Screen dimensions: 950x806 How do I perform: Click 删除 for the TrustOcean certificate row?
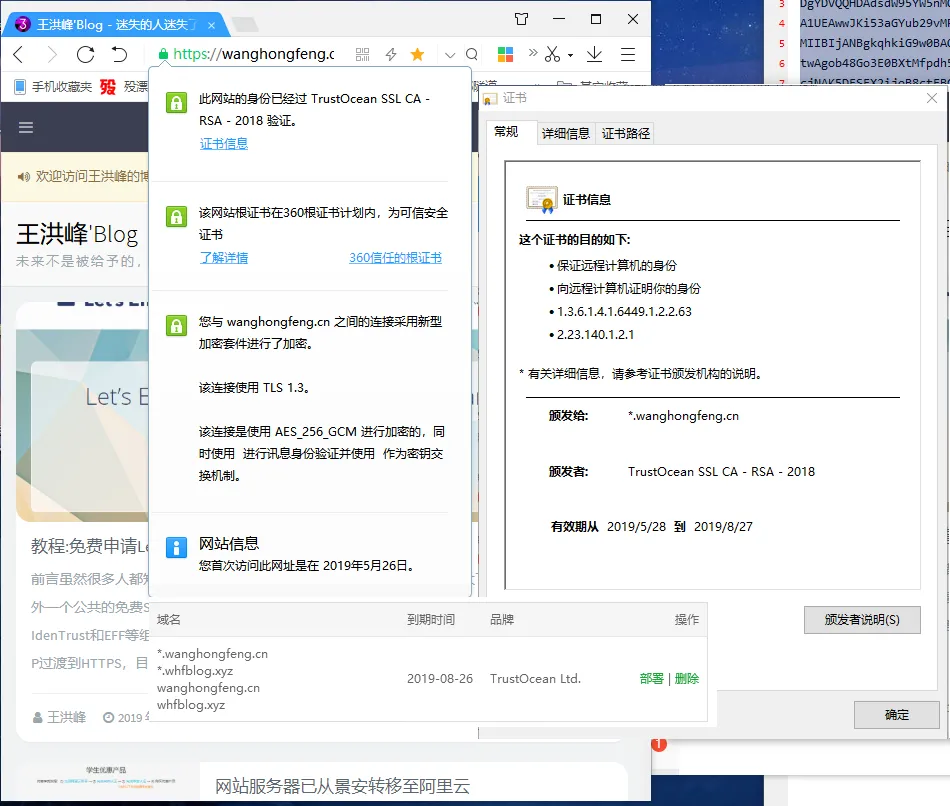point(686,679)
